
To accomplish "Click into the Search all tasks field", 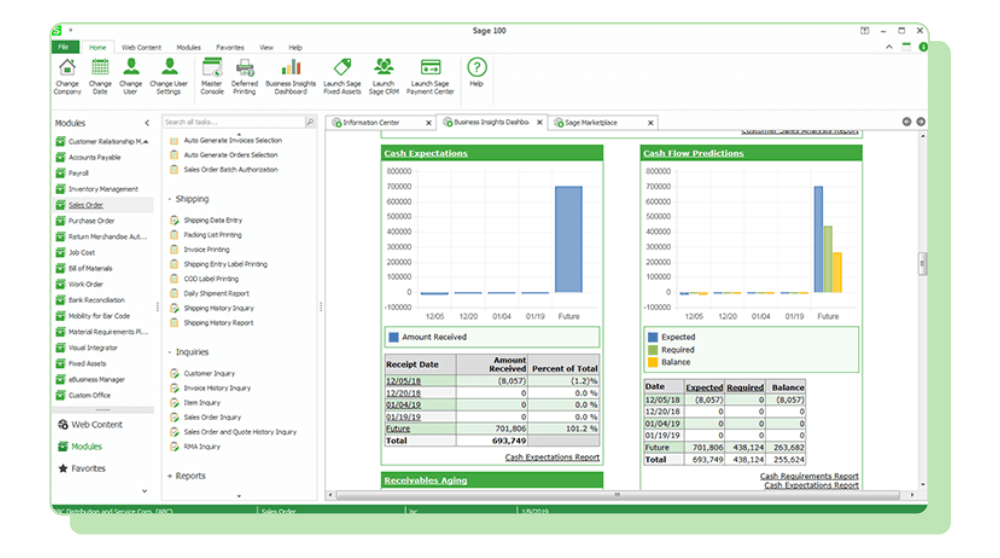I will pyautogui.click(x=233, y=122).
